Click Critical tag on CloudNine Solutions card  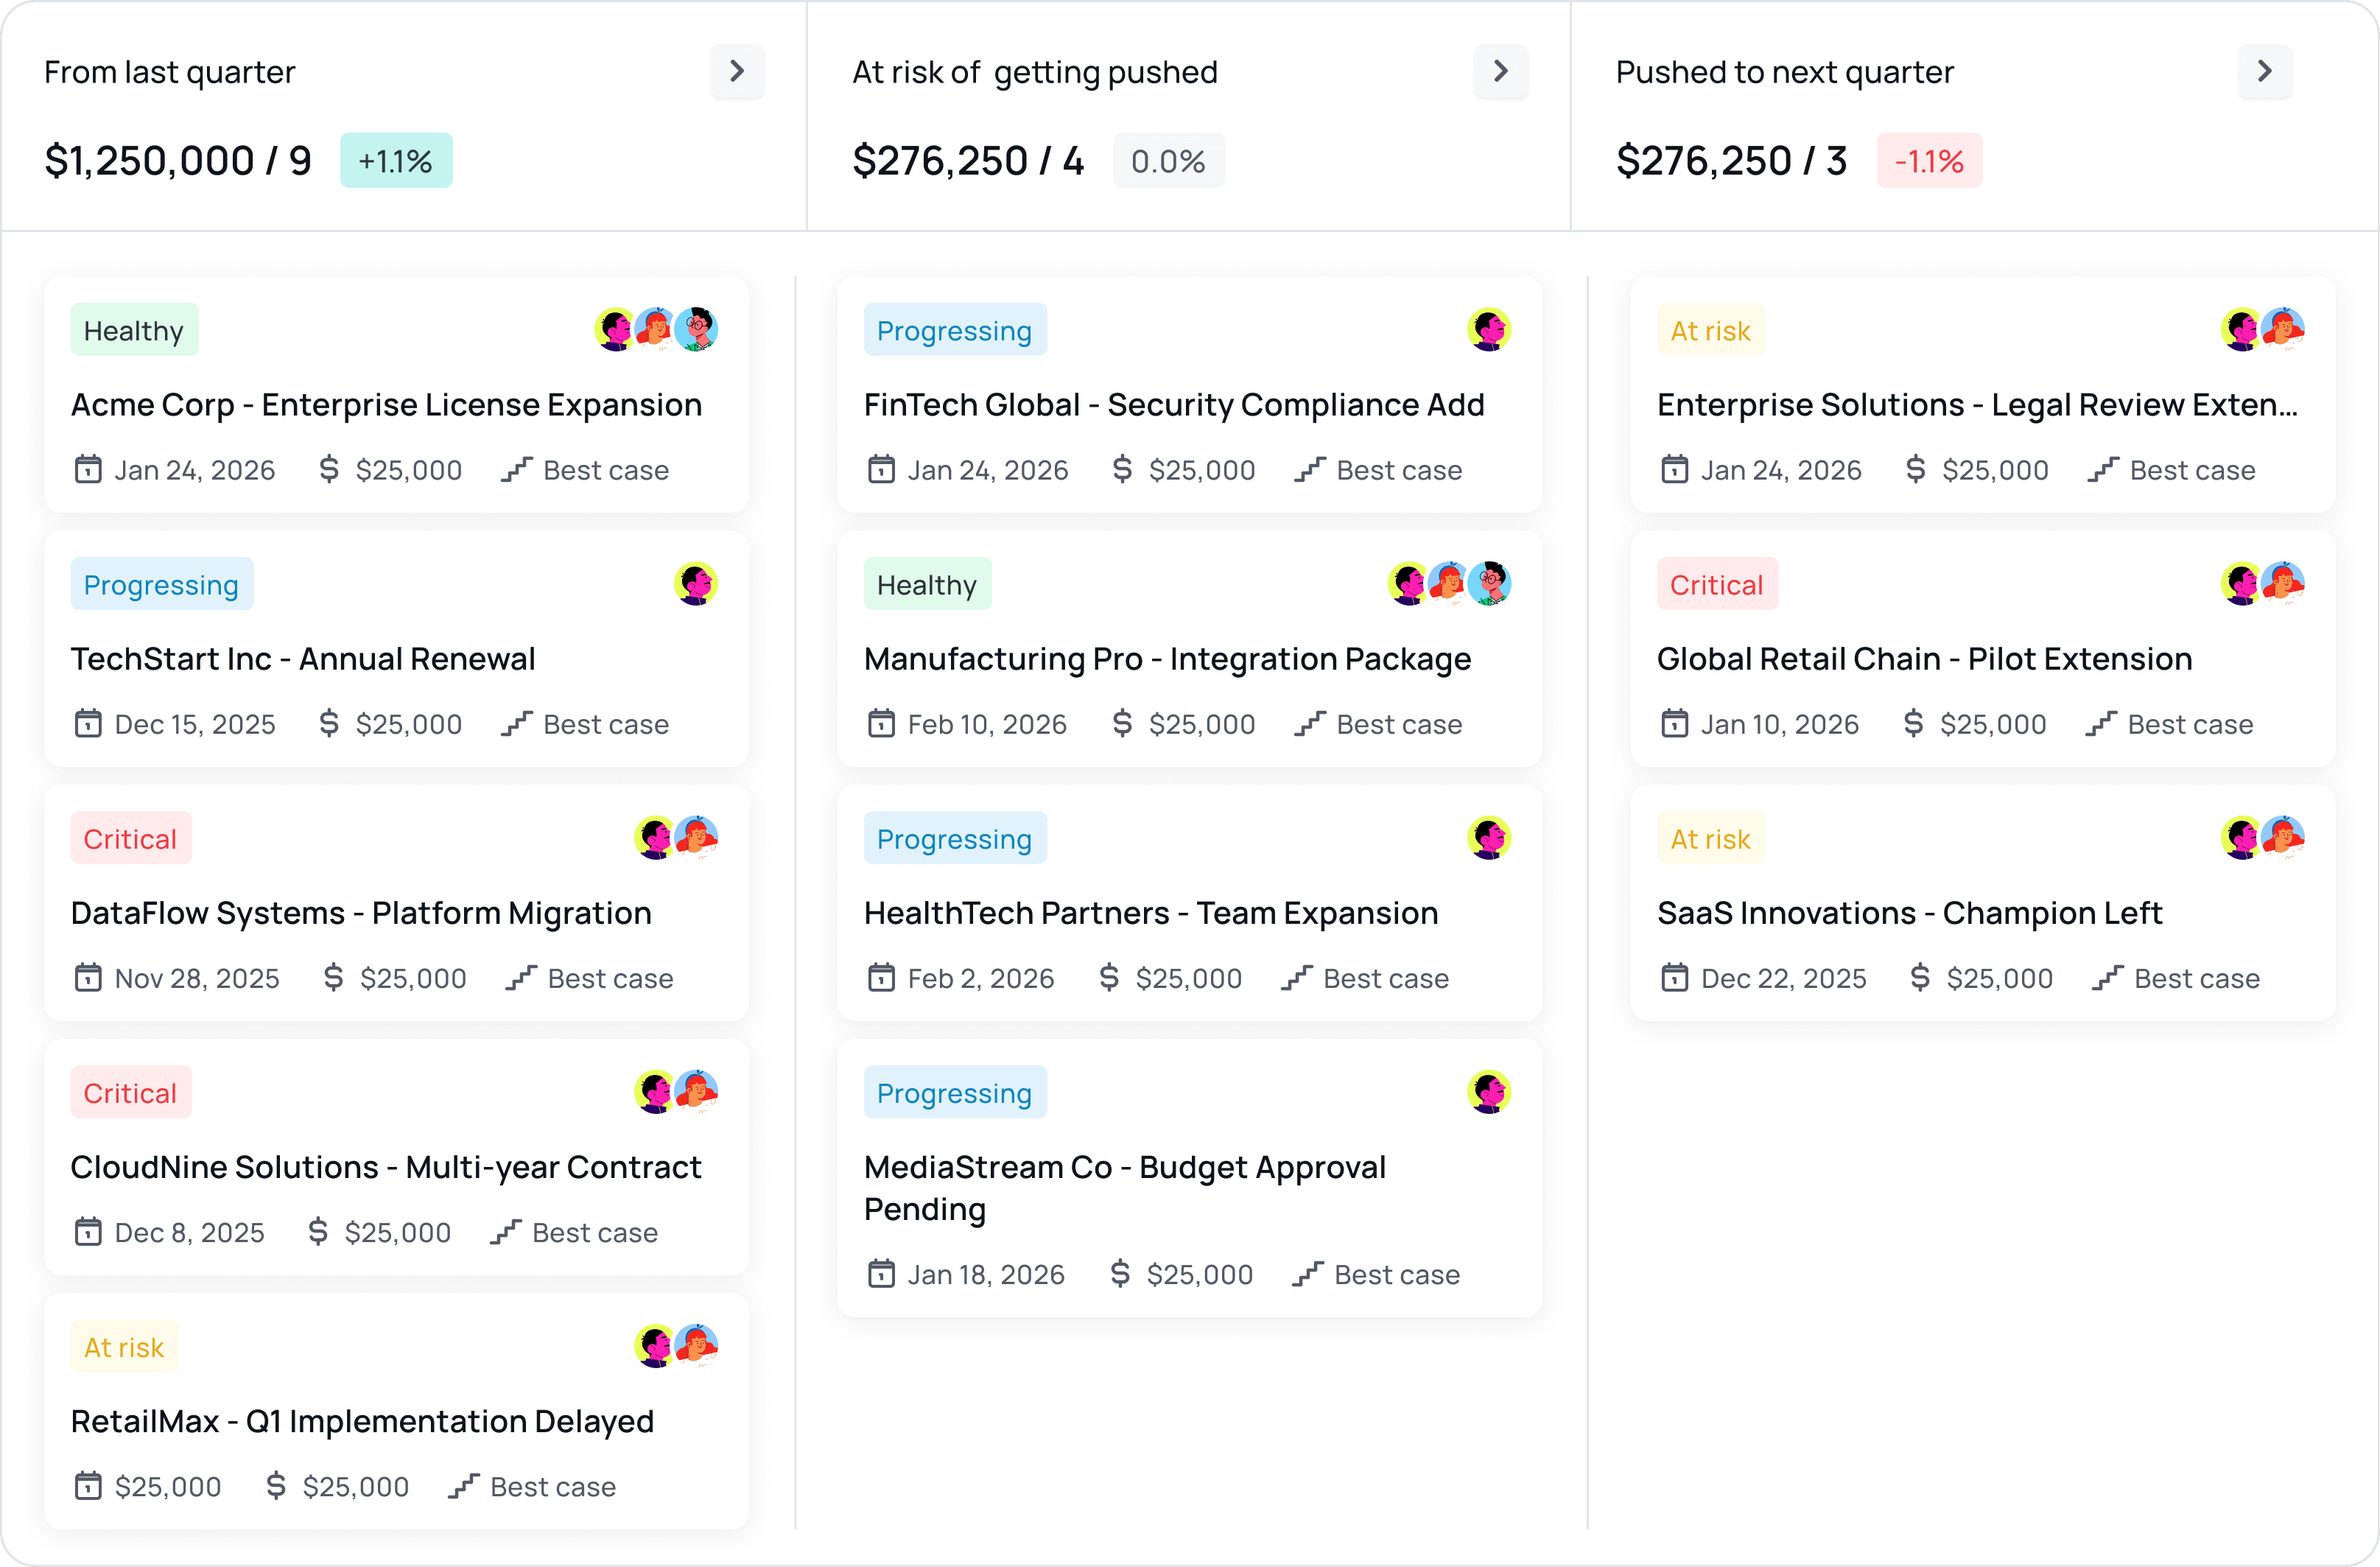pos(131,1092)
